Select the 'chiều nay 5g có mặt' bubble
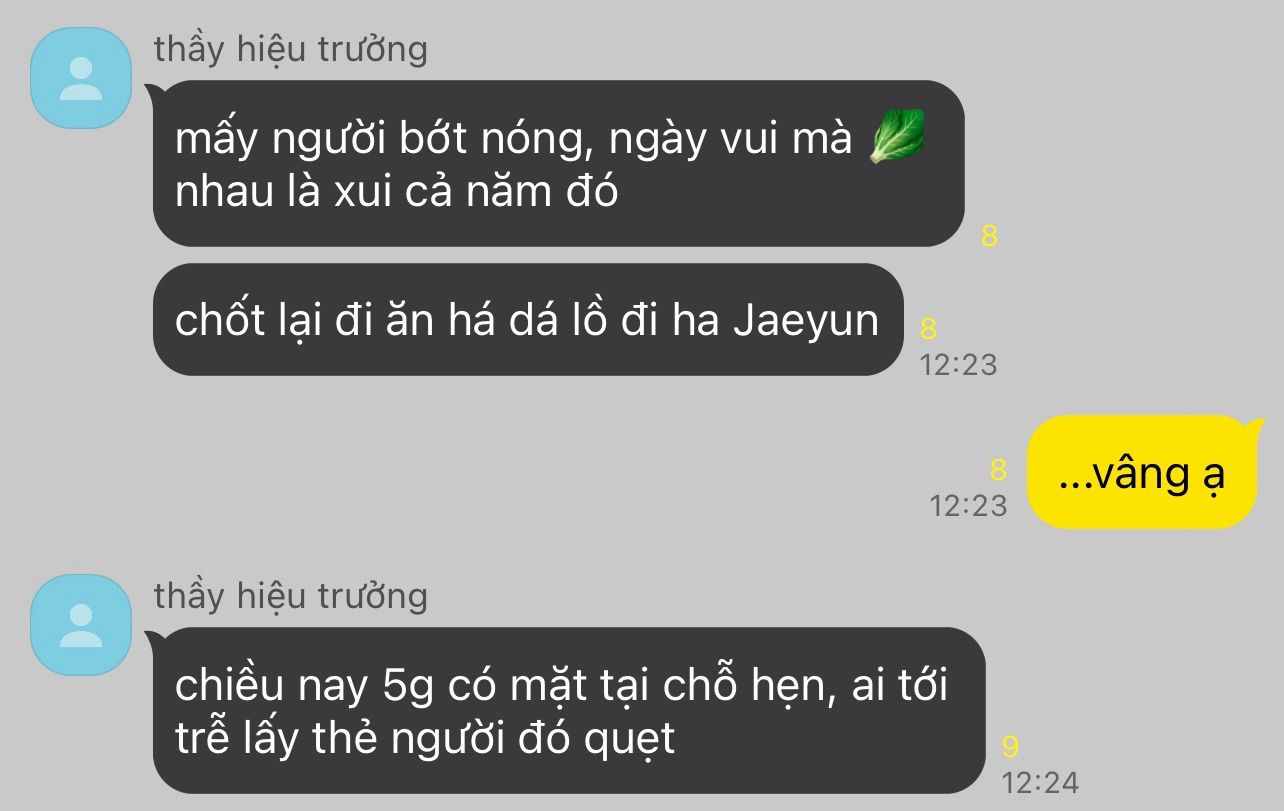 [x=568, y=710]
